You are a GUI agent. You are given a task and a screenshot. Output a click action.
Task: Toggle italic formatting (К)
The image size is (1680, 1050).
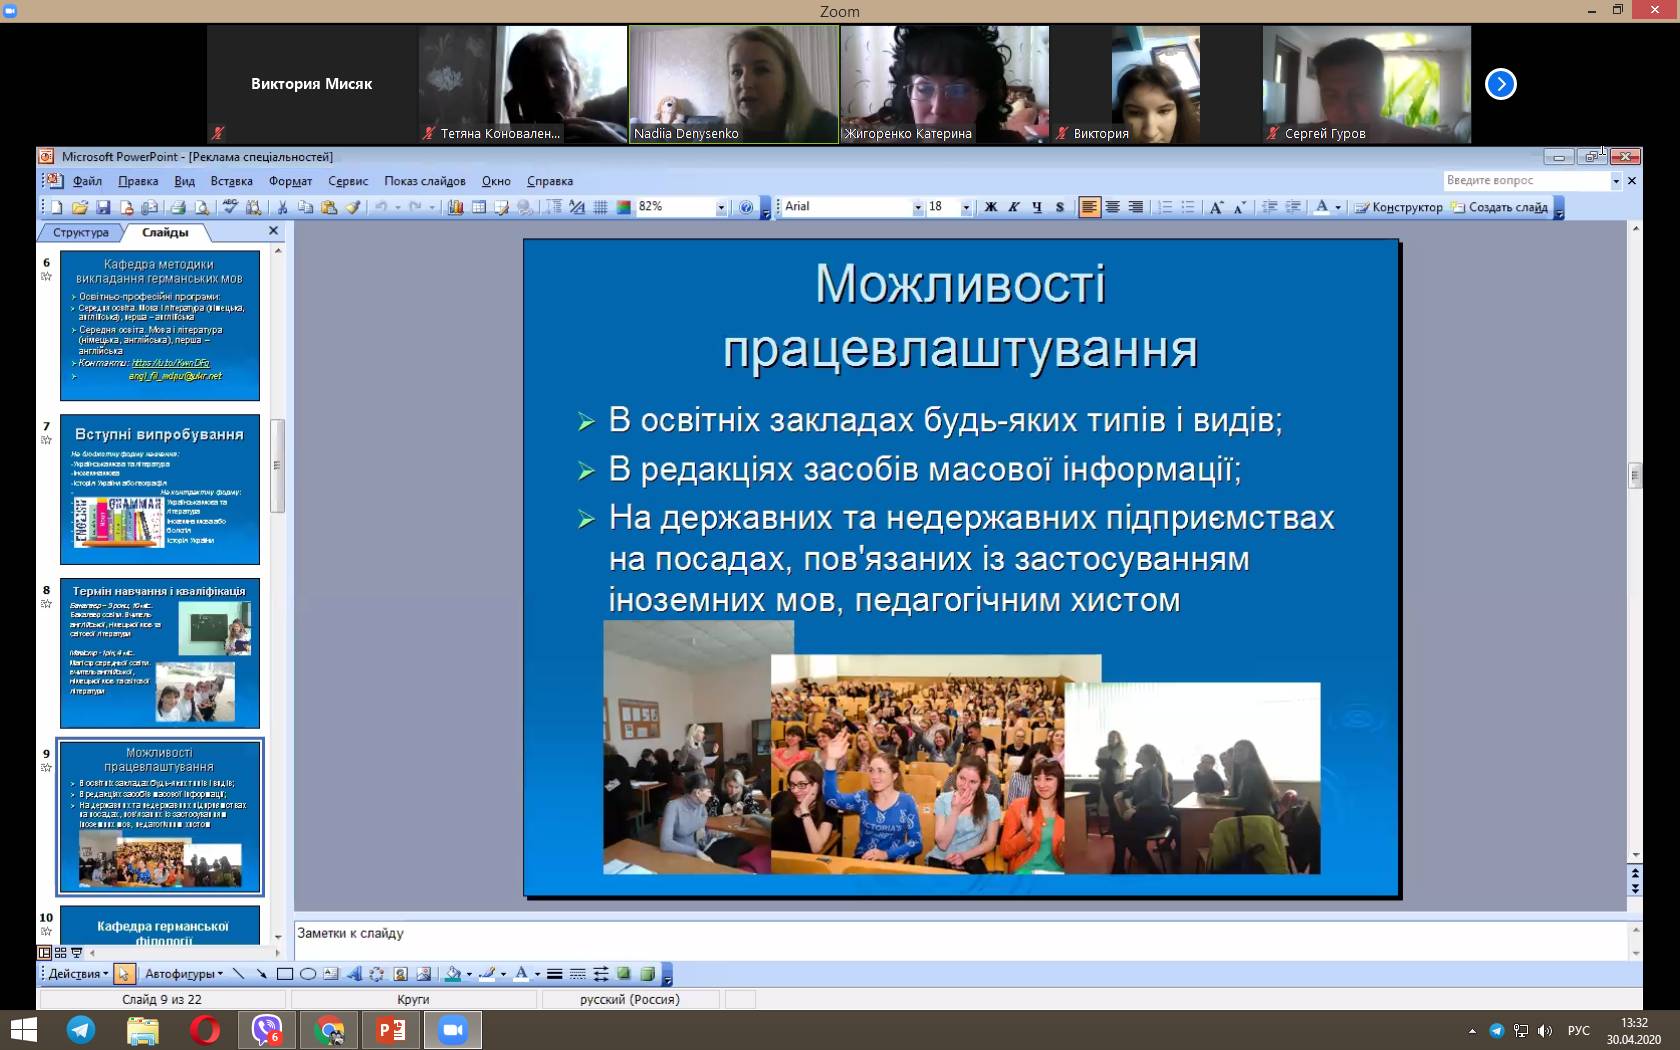pos(1014,208)
